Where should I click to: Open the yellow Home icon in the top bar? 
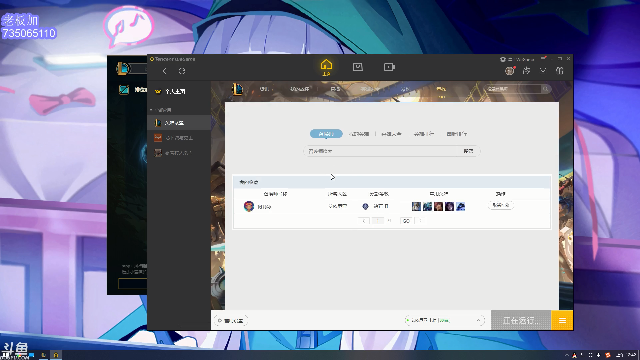[x=326, y=67]
